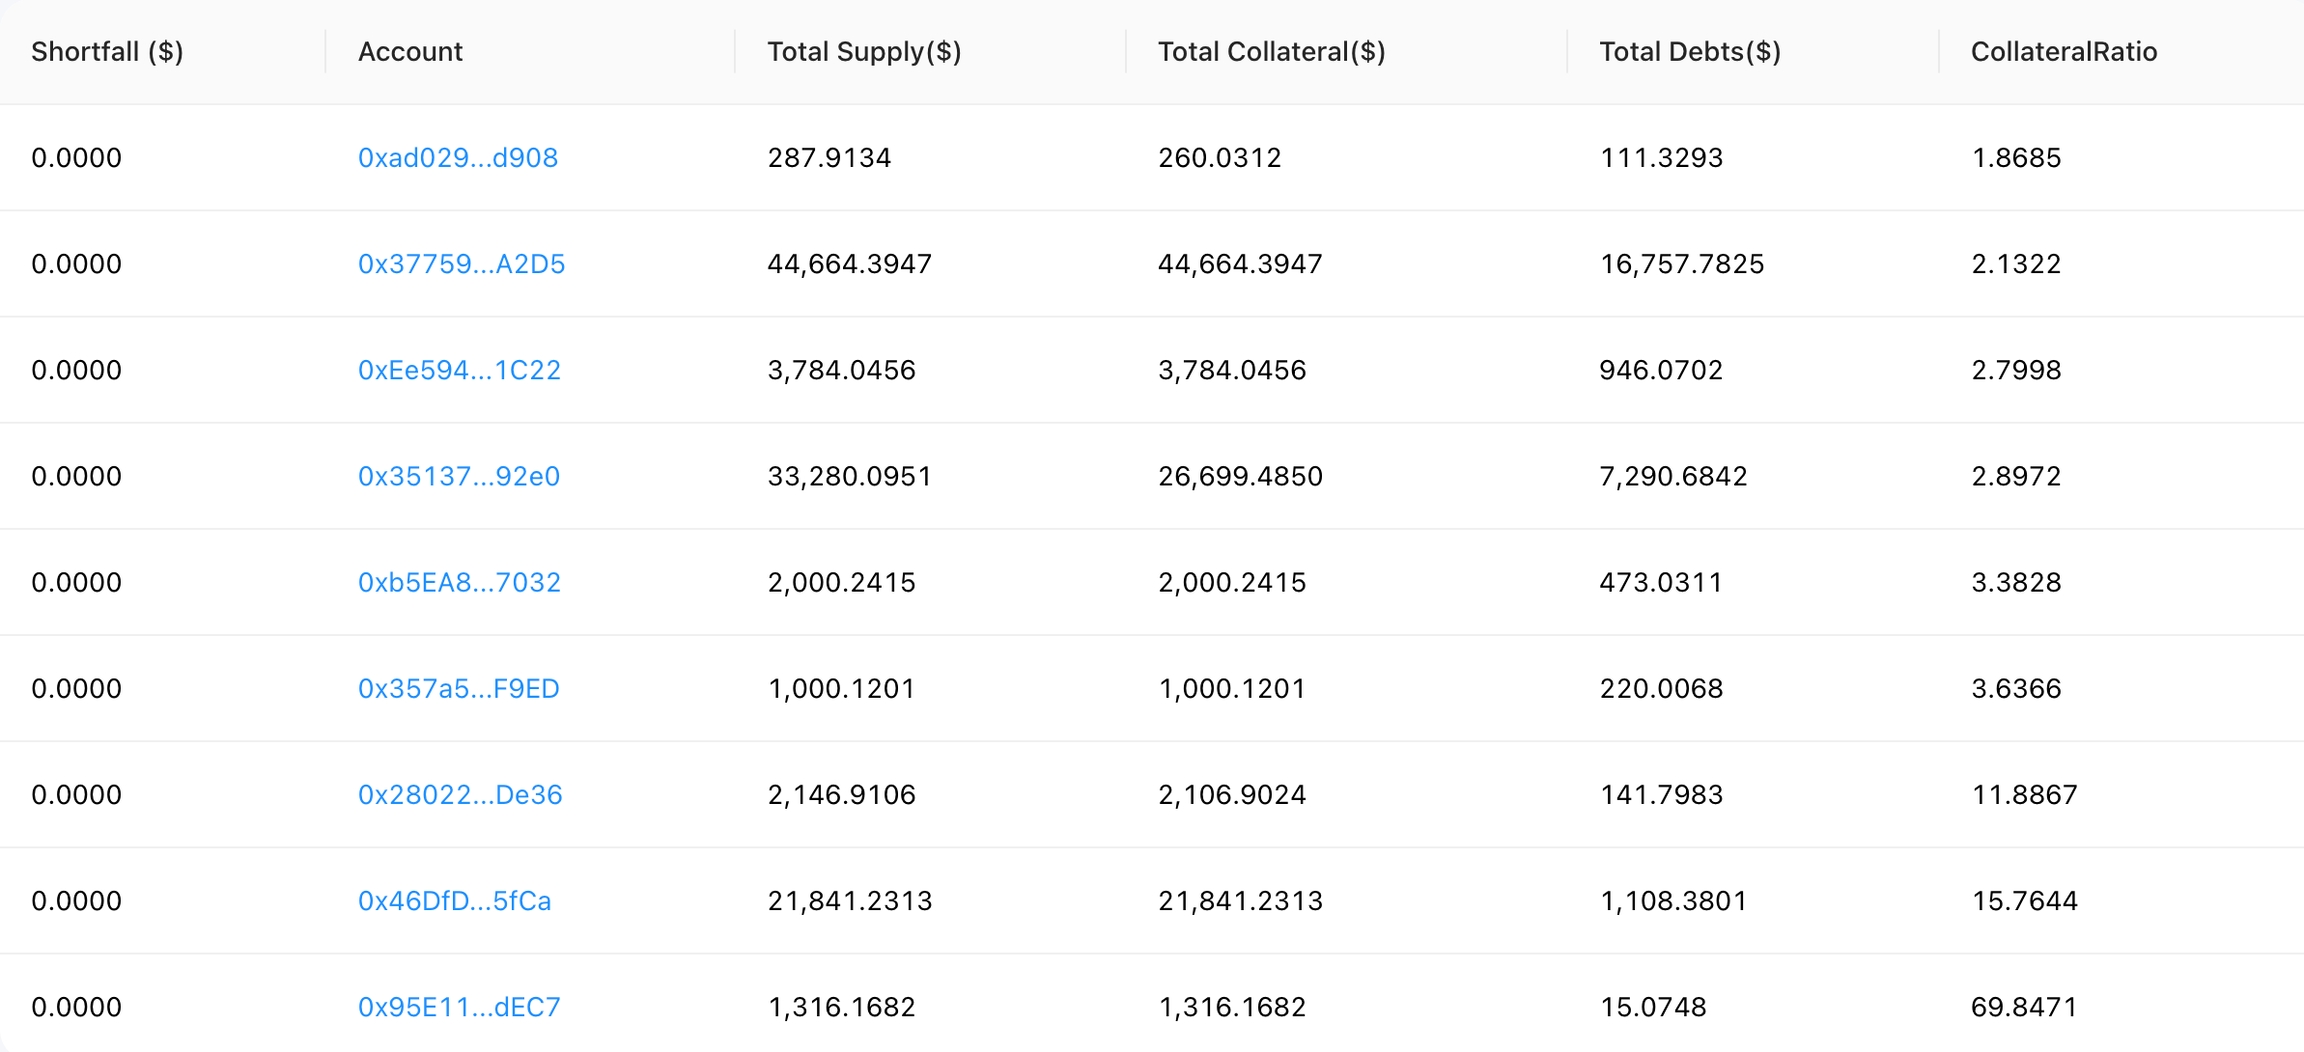This screenshot has height=1052, width=2304.
Task: Click the CollateralRatio column header
Action: pos(2063,52)
